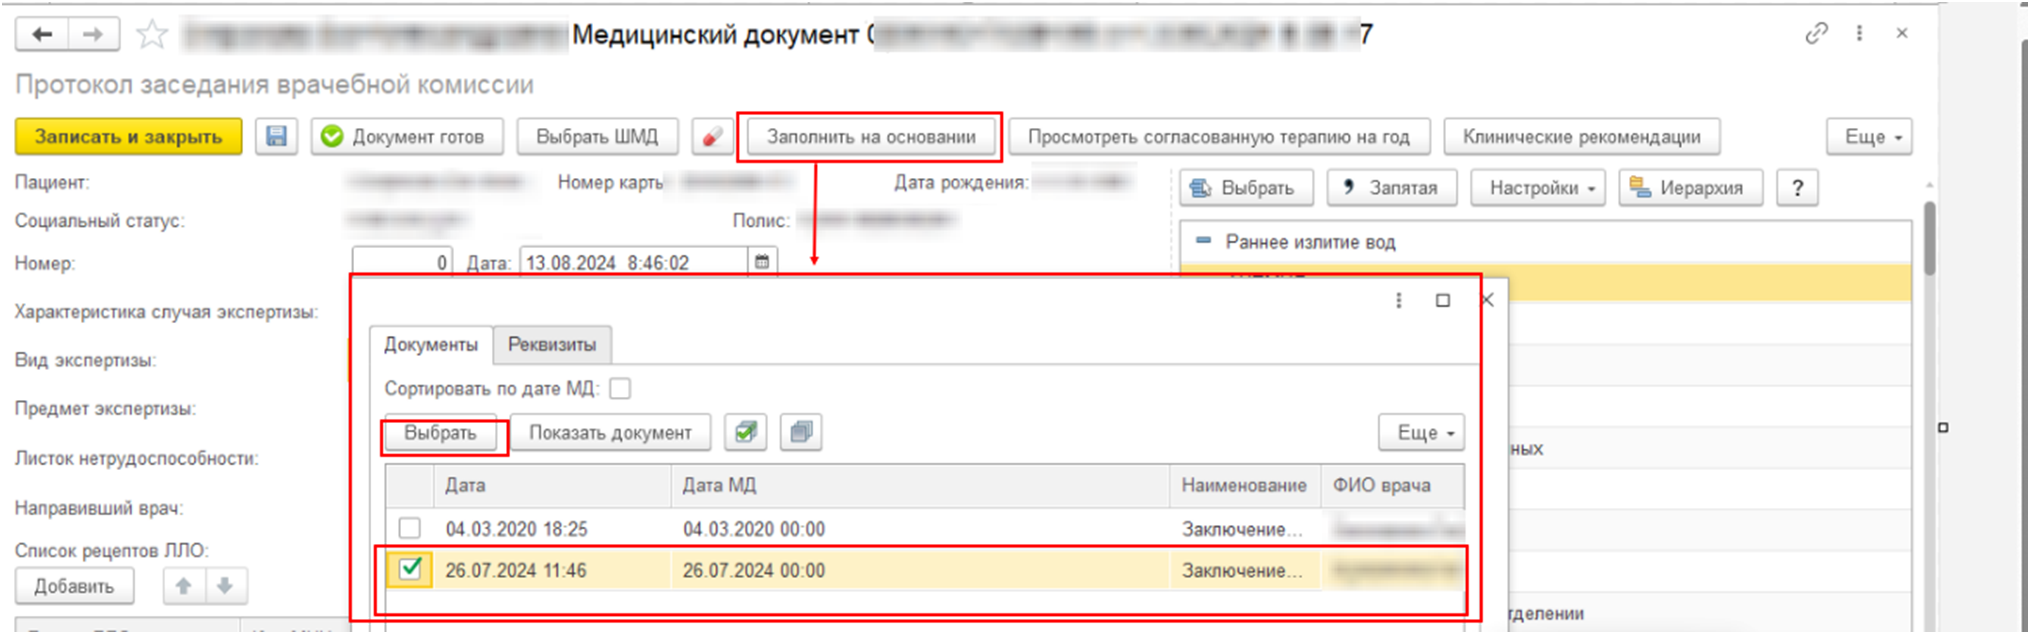Copy link via chain icon
Image resolution: width=2030 pixels, height=634 pixels.
tap(1816, 34)
